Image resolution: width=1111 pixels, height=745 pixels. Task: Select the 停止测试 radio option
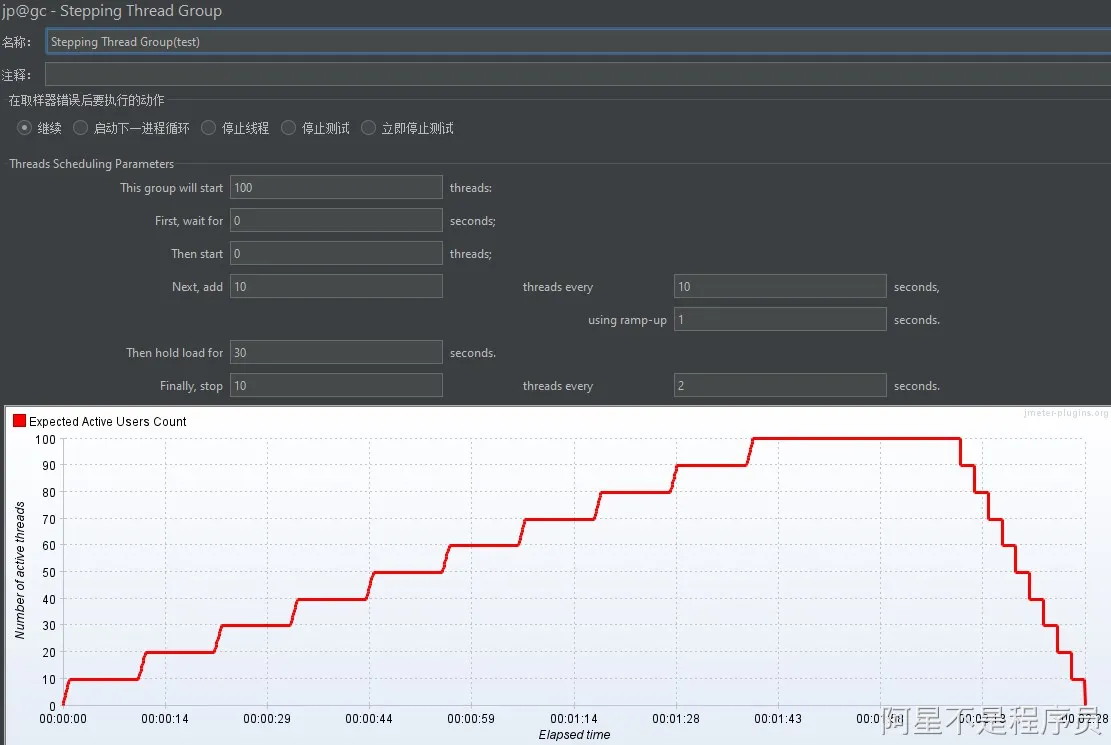(289, 128)
